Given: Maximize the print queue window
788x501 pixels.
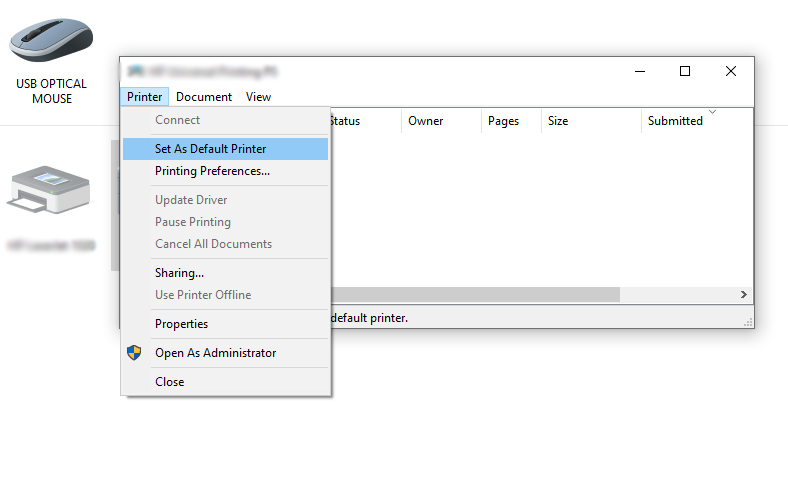Looking at the screenshot, I should [x=684, y=71].
